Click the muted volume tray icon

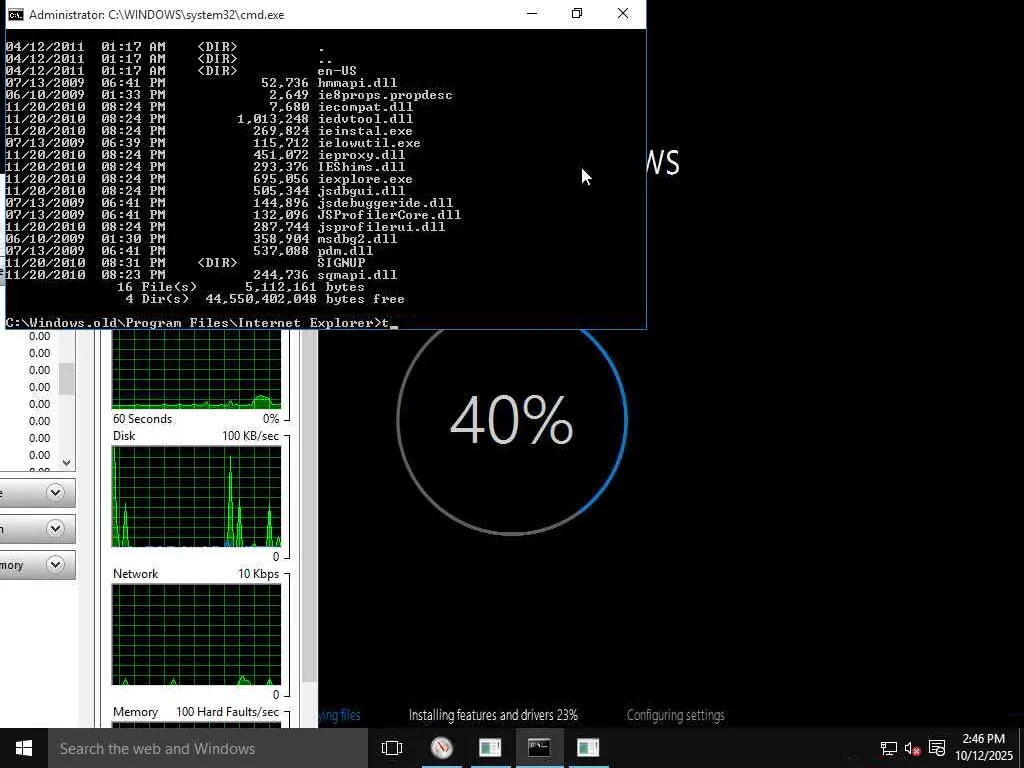(912, 749)
